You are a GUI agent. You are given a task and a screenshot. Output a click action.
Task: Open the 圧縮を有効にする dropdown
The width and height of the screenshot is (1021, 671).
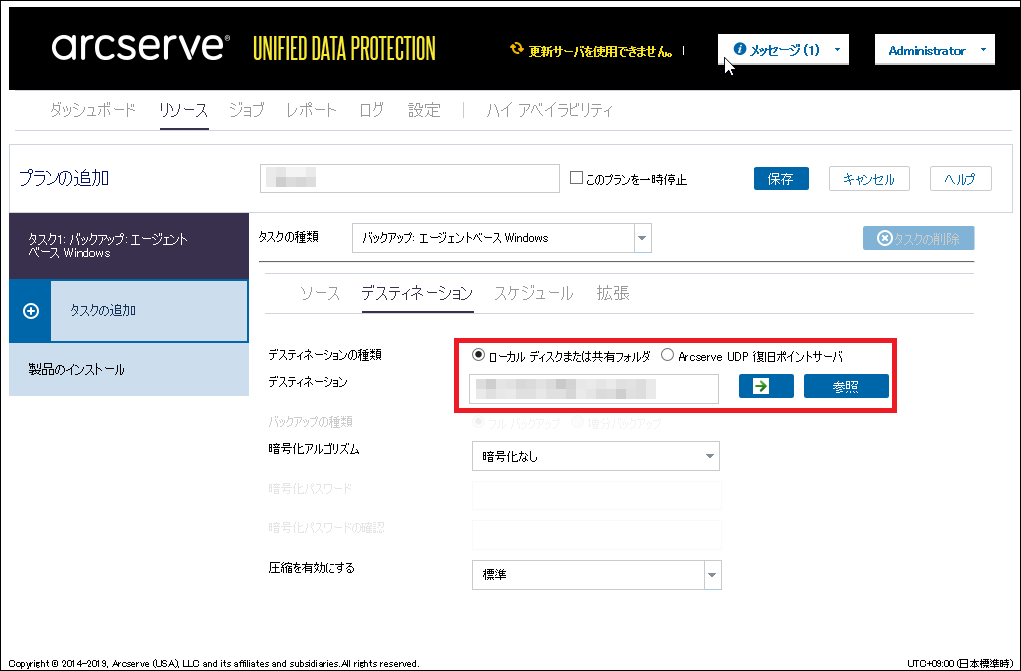coord(712,575)
